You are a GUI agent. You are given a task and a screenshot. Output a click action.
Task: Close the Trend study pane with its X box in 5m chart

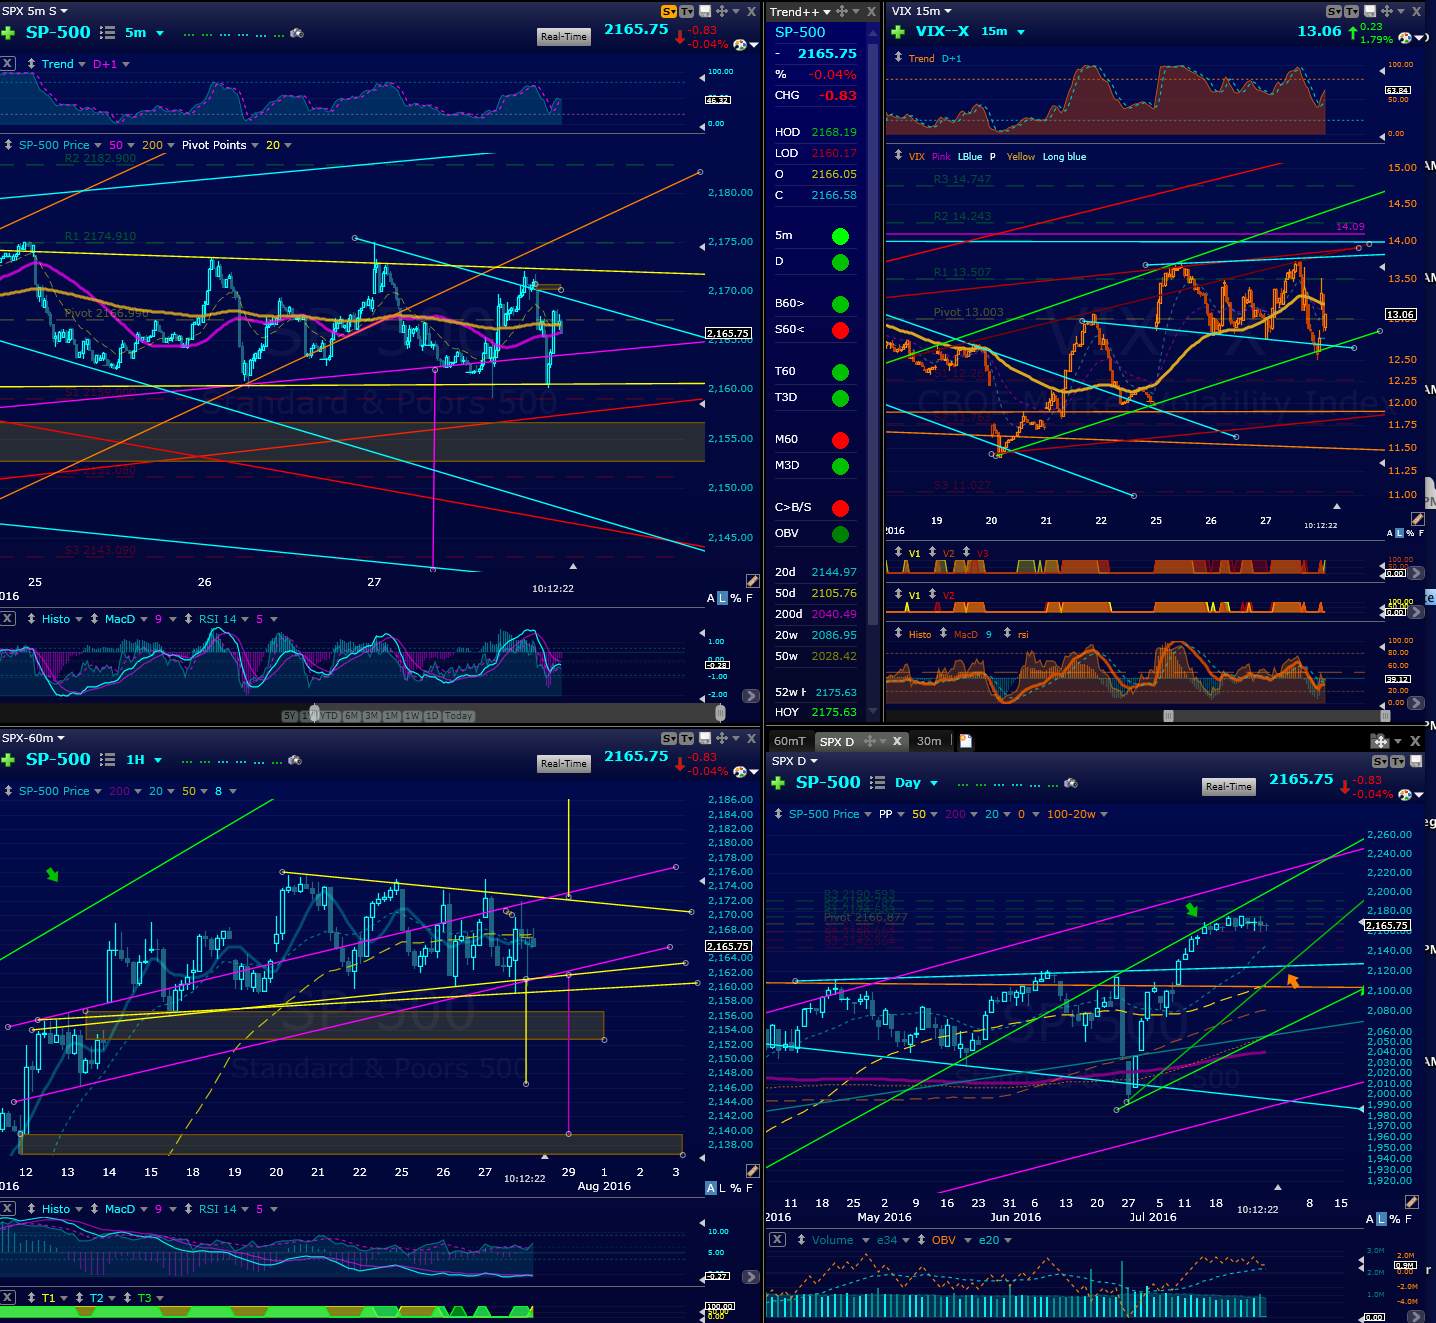click(7, 63)
